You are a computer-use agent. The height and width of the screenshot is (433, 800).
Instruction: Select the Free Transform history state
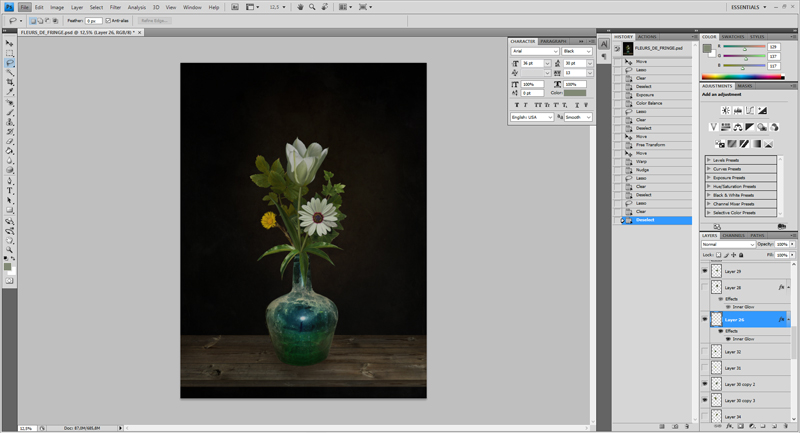tap(651, 145)
